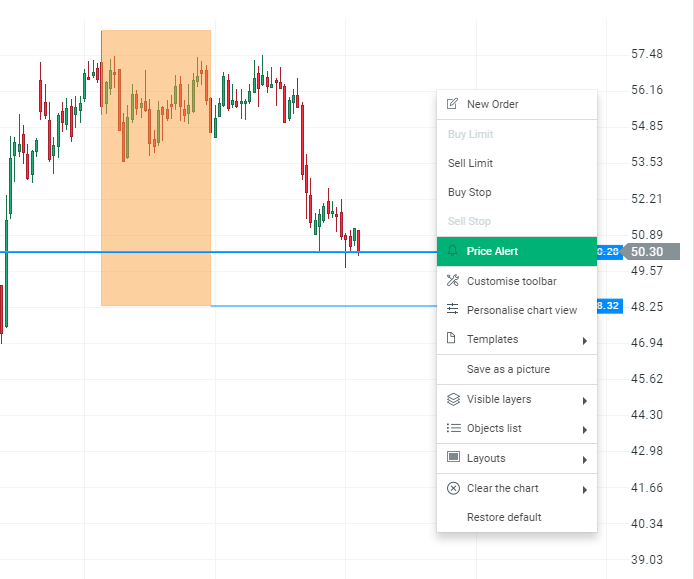
Task: Click the Clear the chart X icon
Action: tap(453, 488)
